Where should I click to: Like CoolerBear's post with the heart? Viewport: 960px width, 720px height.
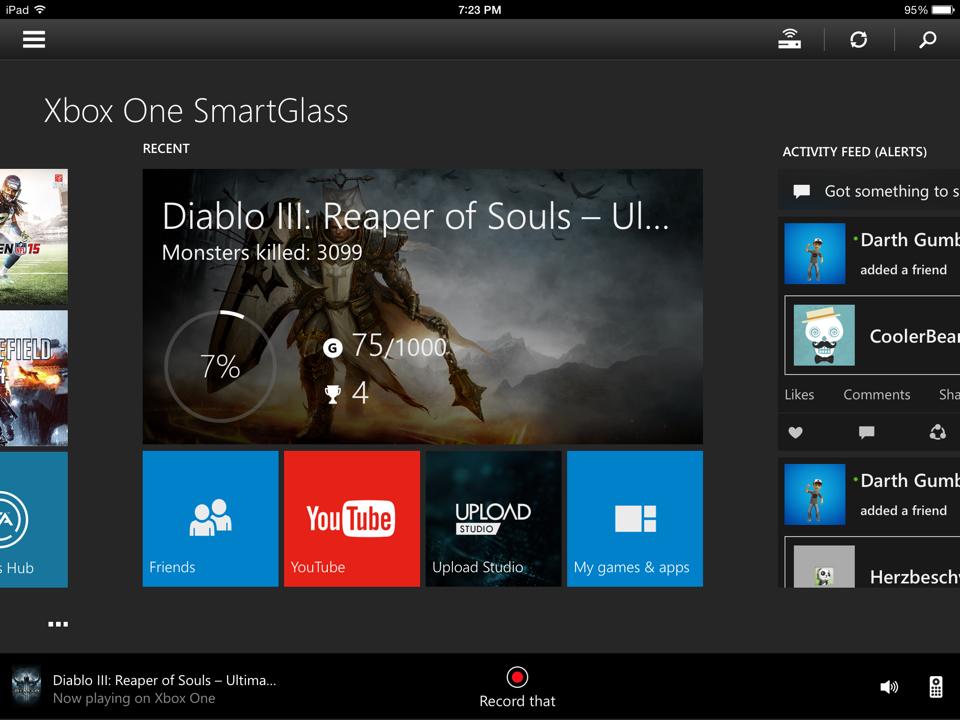point(796,432)
